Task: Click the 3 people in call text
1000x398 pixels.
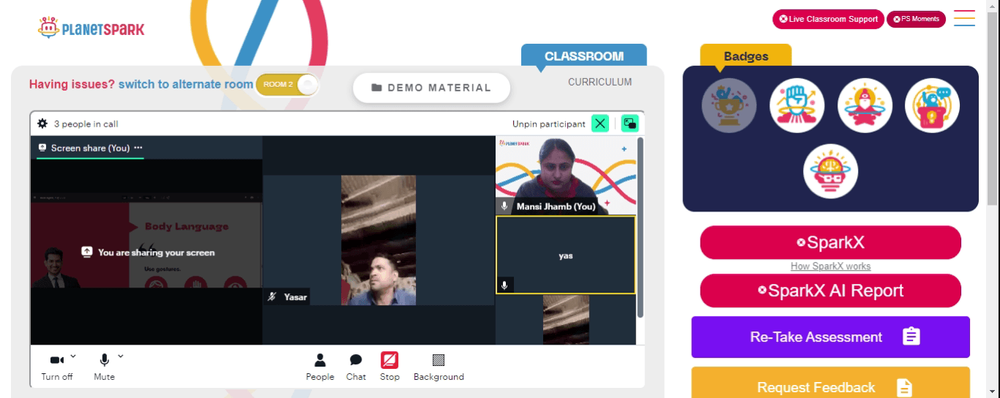Action: click(86, 124)
